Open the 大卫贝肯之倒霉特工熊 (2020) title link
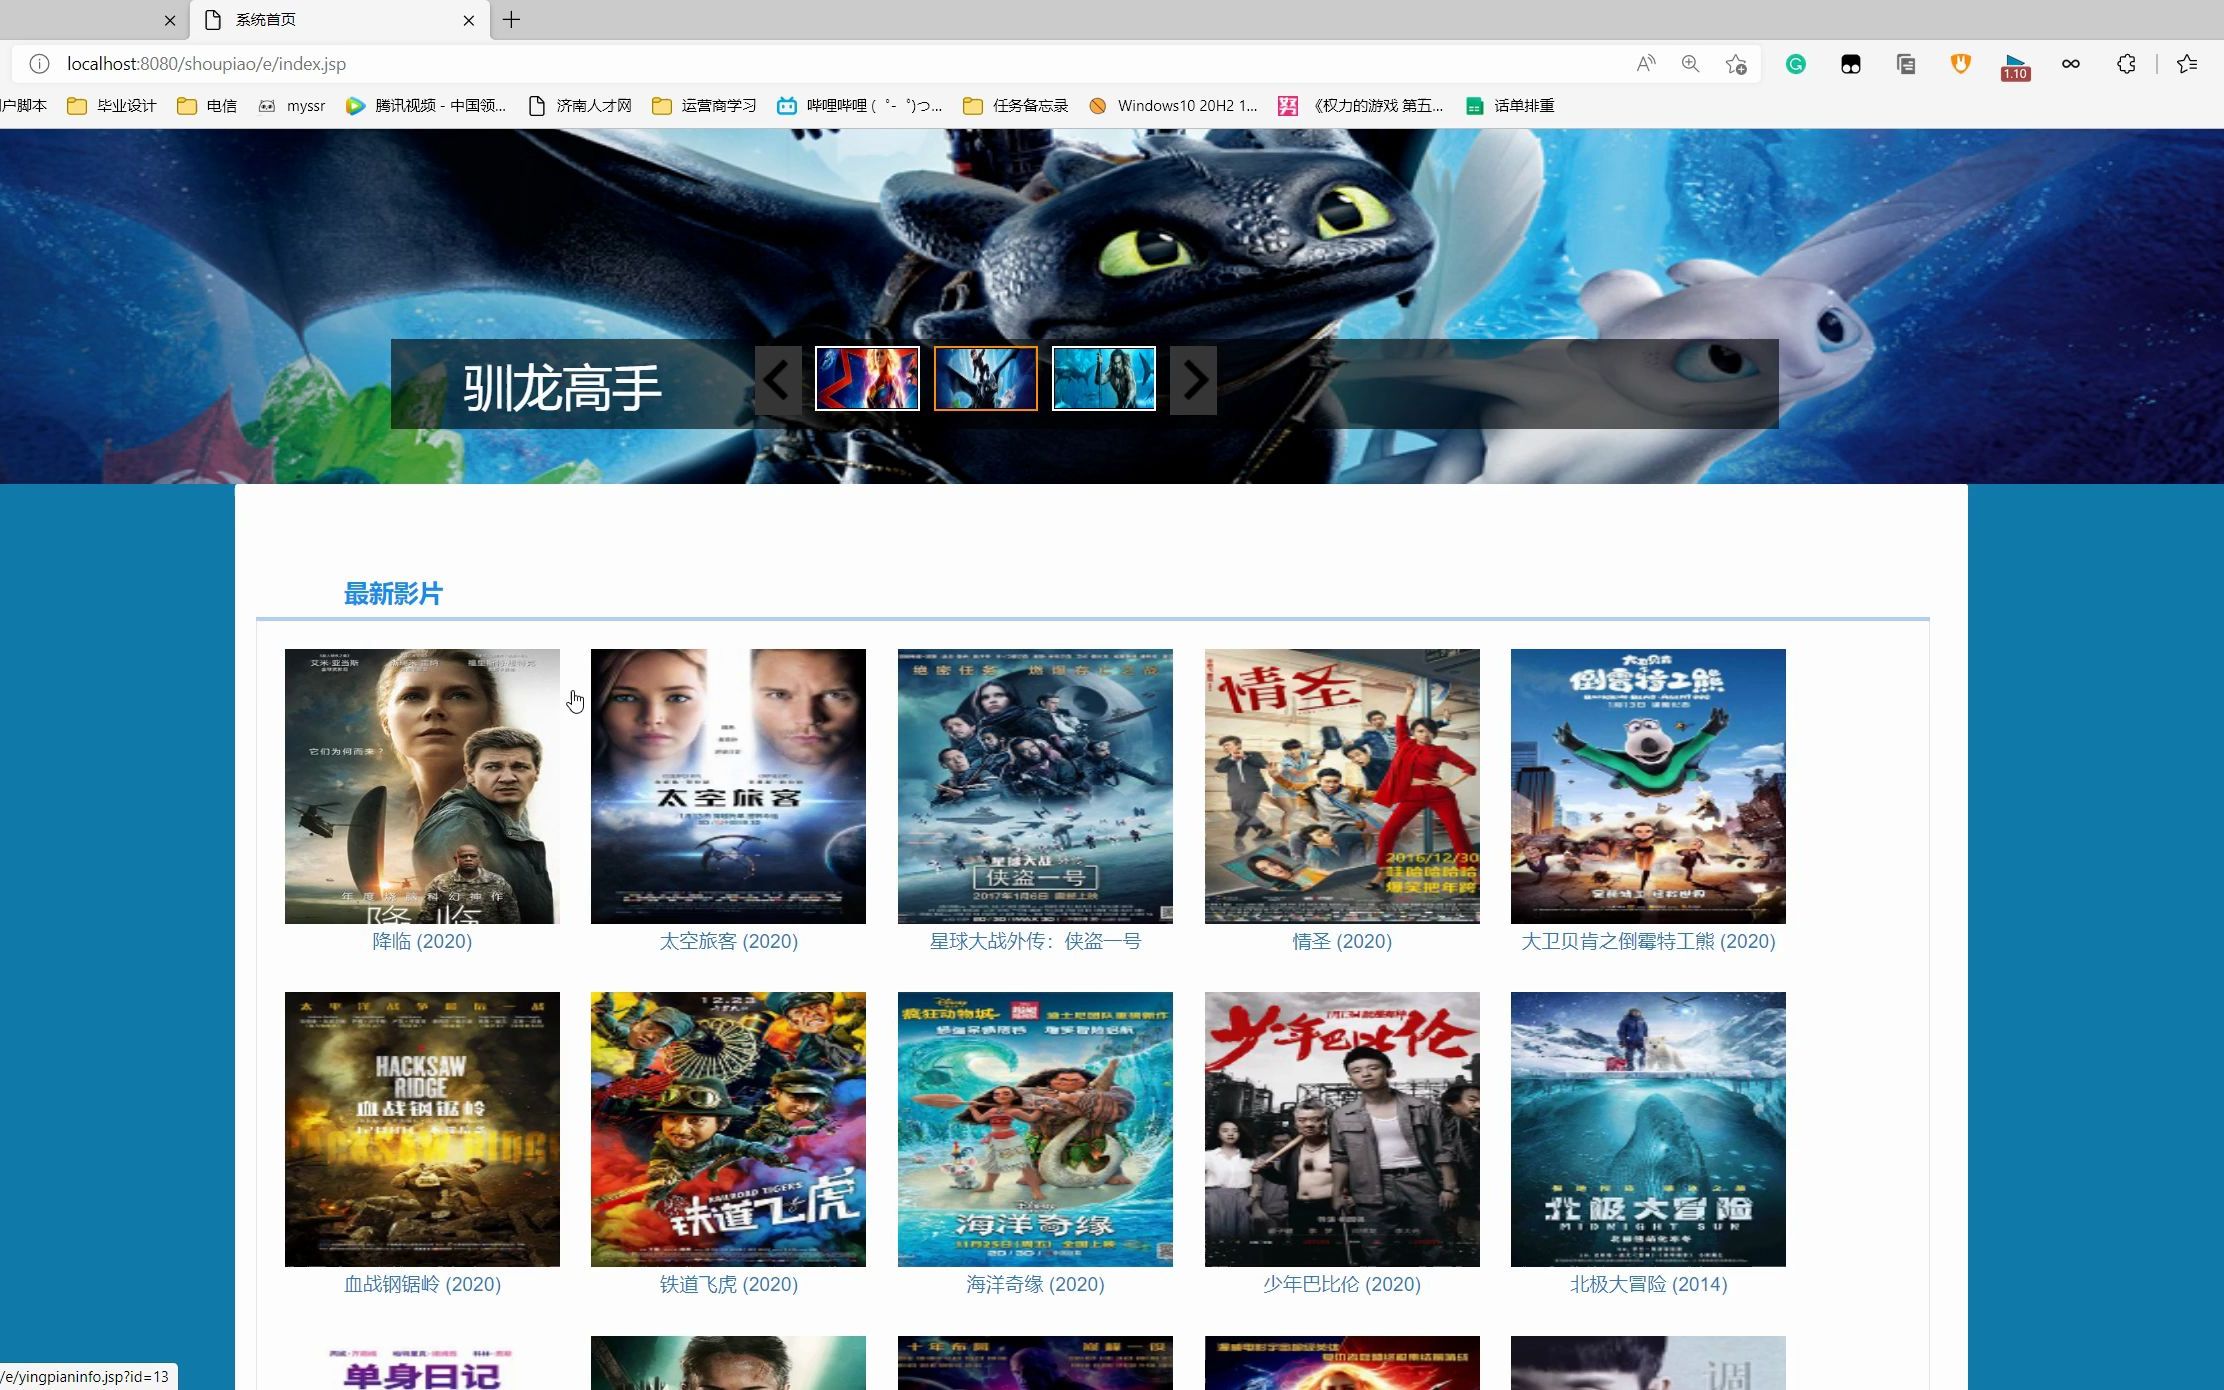This screenshot has height=1390, width=2224. [x=1648, y=941]
